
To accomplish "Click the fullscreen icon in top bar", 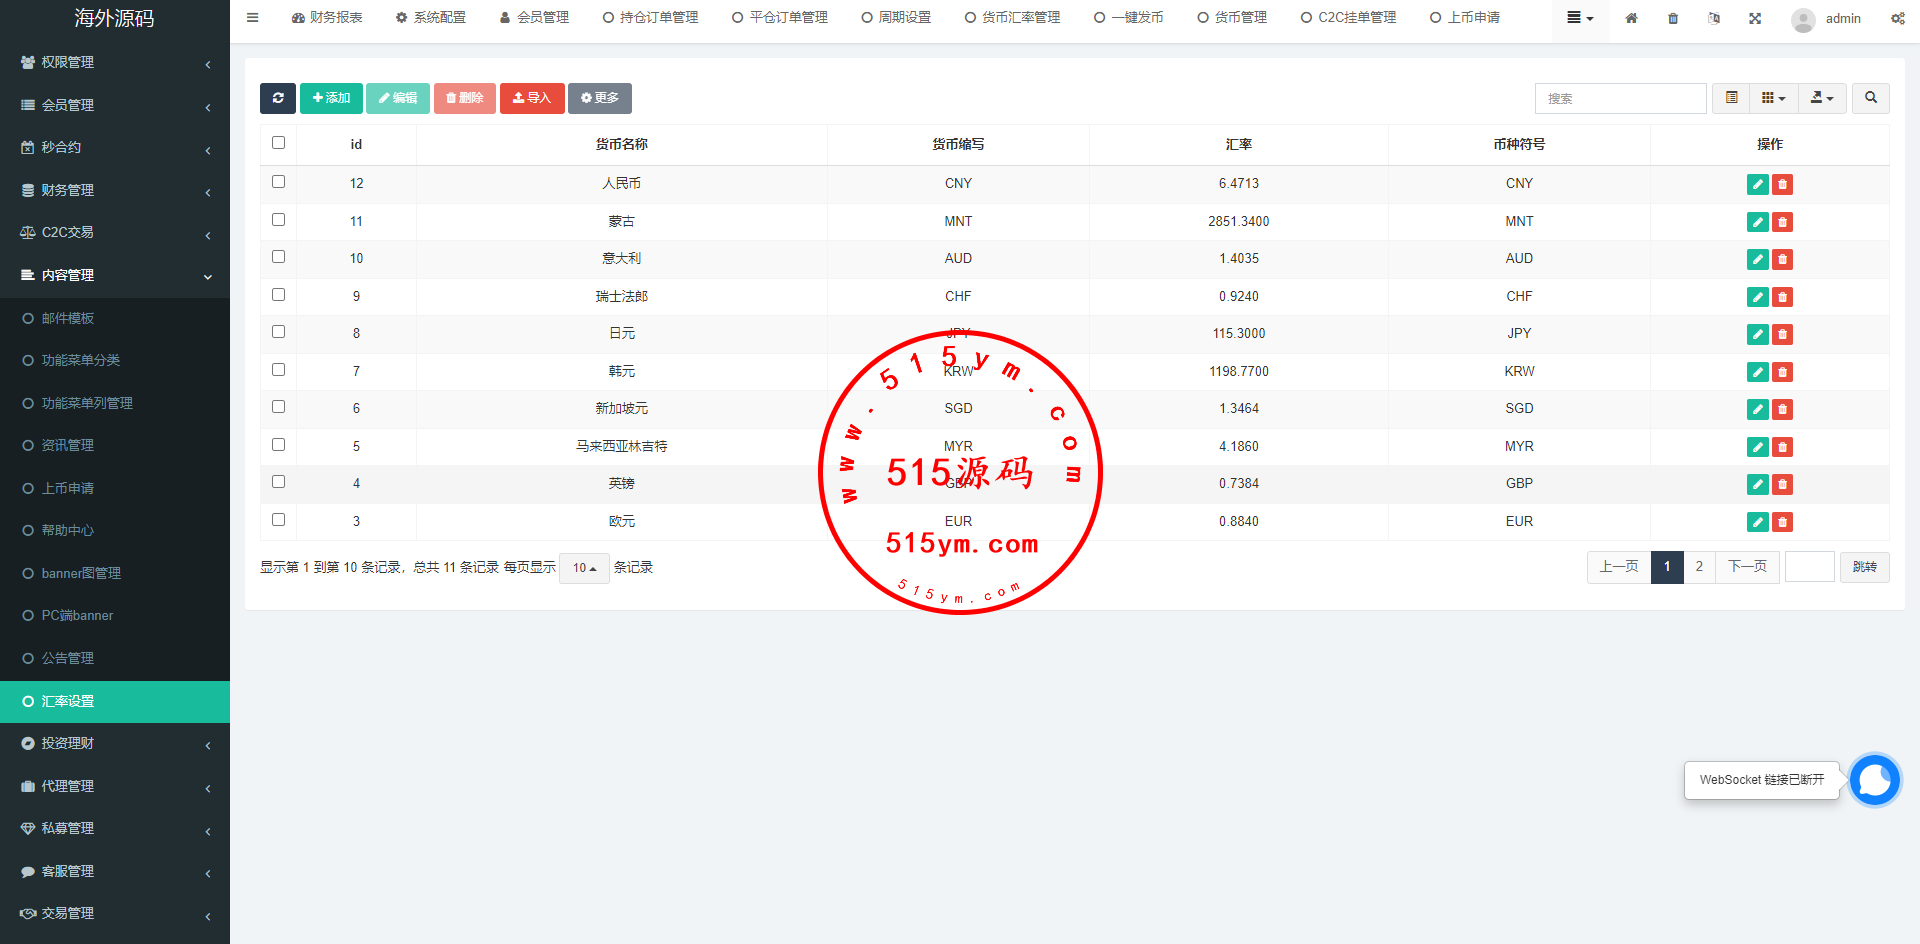I will click(x=1755, y=18).
